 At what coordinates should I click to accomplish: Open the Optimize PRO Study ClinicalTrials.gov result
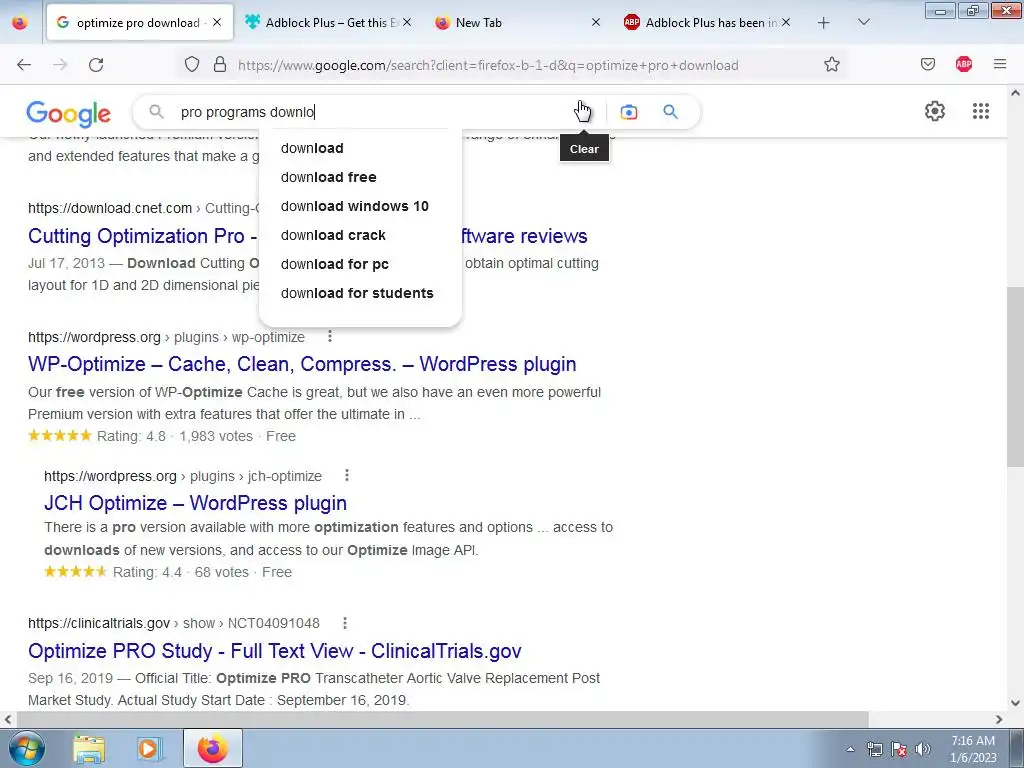pyautogui.click(x=275, y=651)
